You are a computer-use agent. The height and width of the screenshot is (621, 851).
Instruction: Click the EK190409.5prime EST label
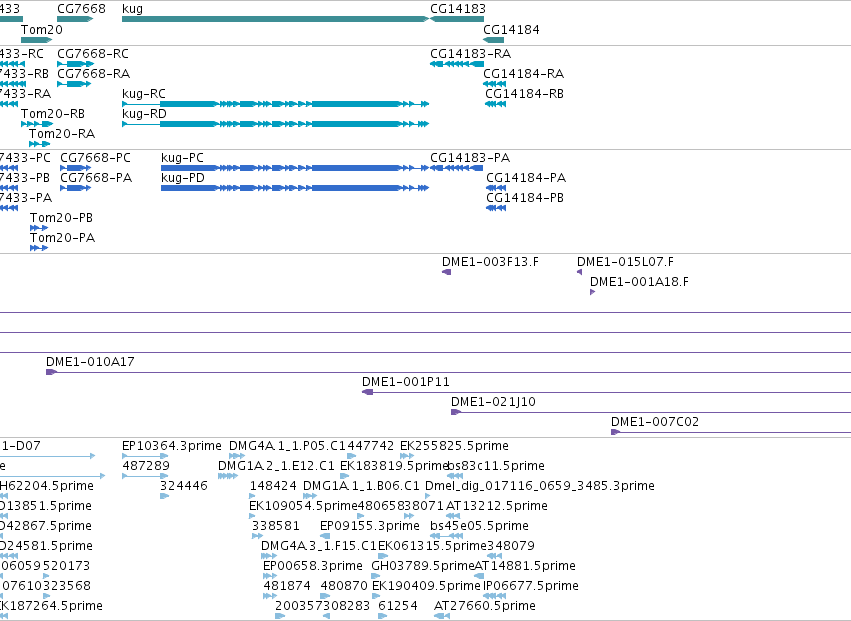[x=426, y=586]
